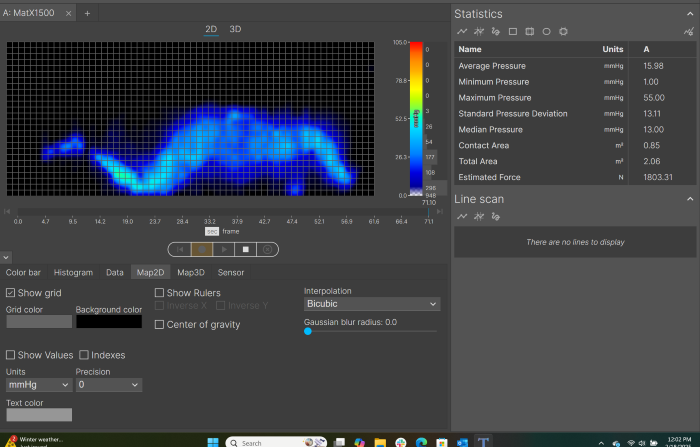
Task: Toggle the Indexes checkbox
Action: [x=84, y=355]
